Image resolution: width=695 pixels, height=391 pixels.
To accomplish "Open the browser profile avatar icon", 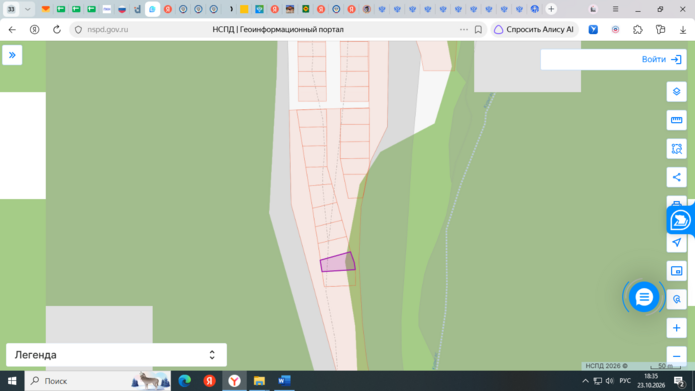I will pyautogui.click(x=593, y=9).
